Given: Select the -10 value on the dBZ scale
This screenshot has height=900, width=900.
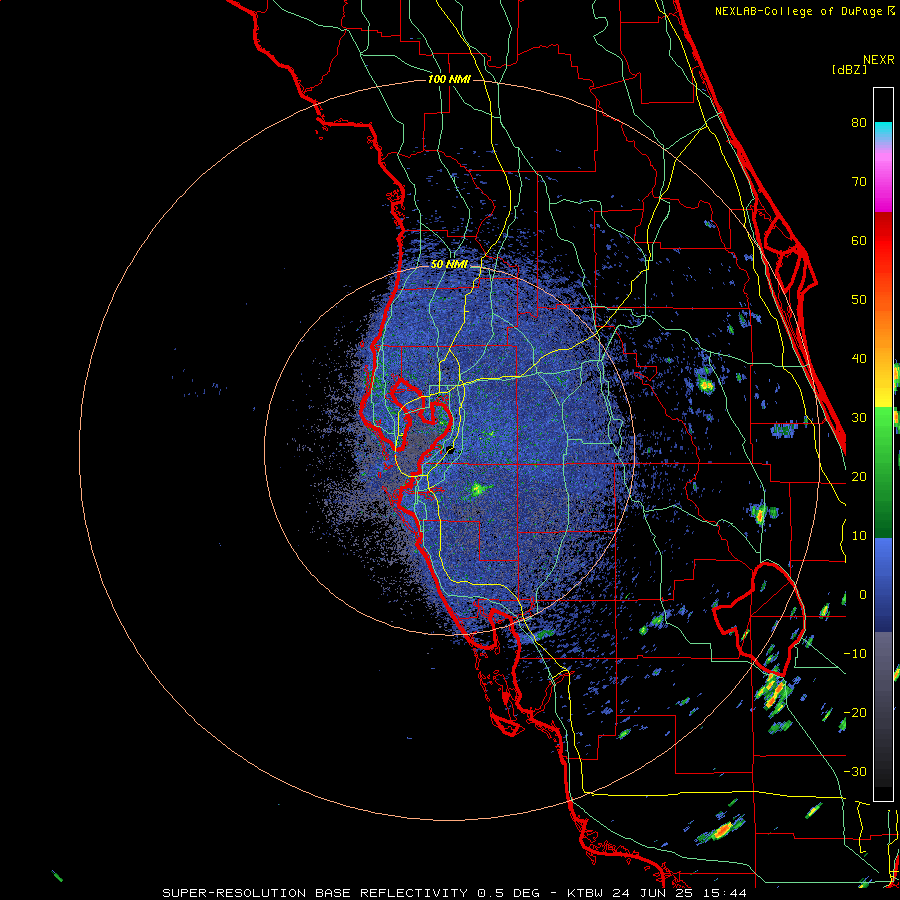Looking at the screenshot, I should [x=855, y=654].
